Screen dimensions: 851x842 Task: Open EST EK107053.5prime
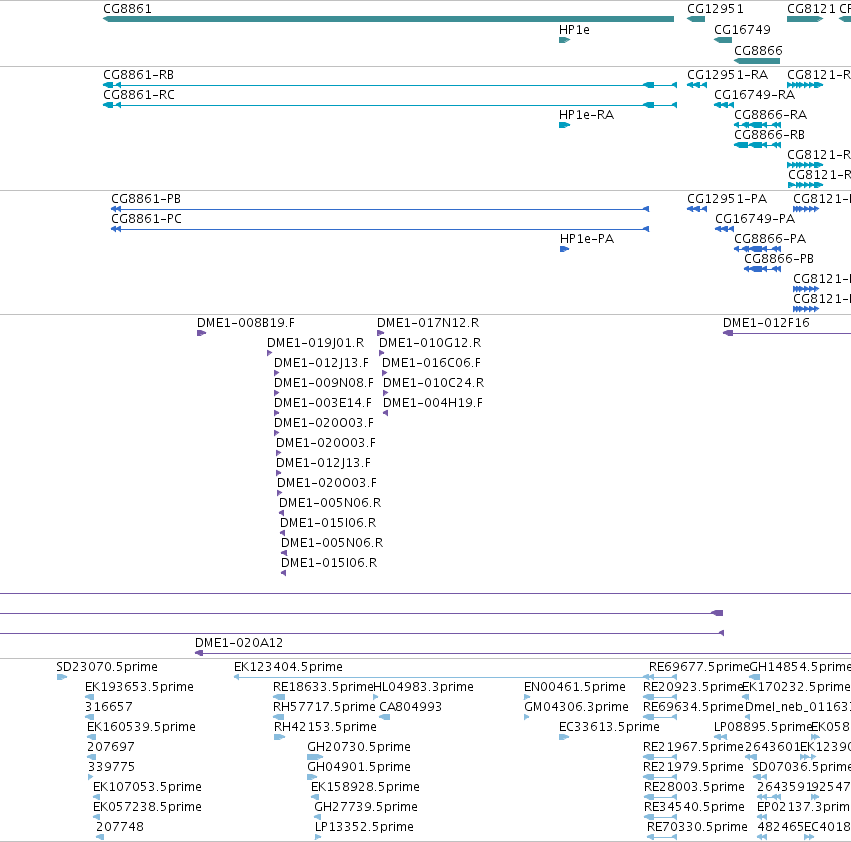(97, 797)
